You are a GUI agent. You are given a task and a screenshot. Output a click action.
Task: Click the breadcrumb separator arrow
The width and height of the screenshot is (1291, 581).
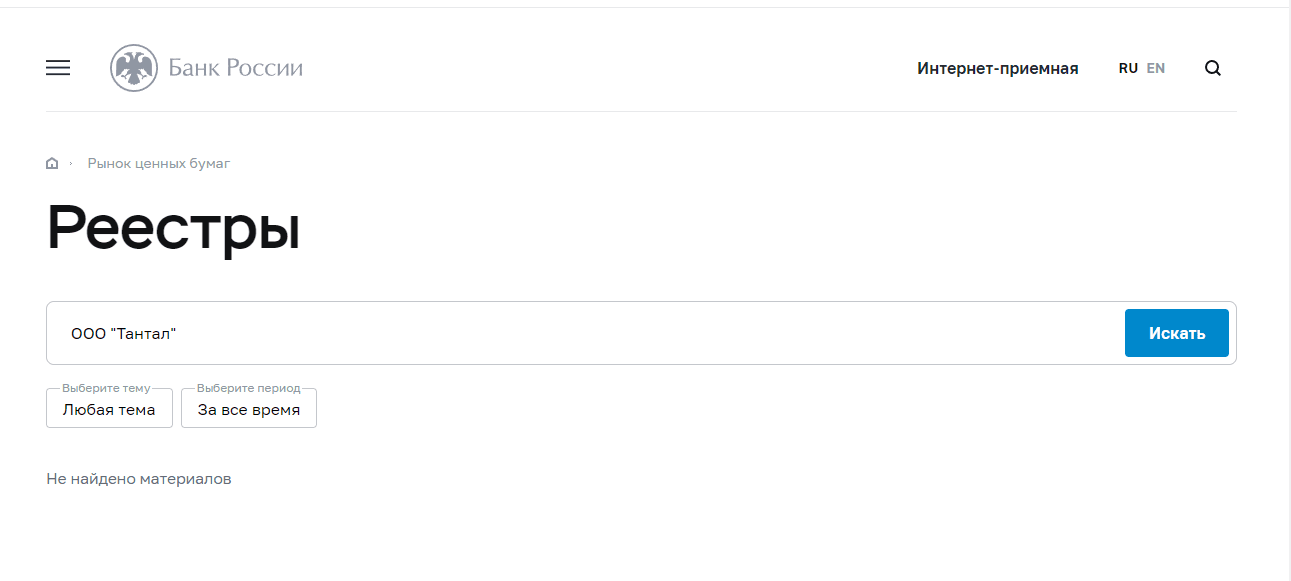coord(71,163)
